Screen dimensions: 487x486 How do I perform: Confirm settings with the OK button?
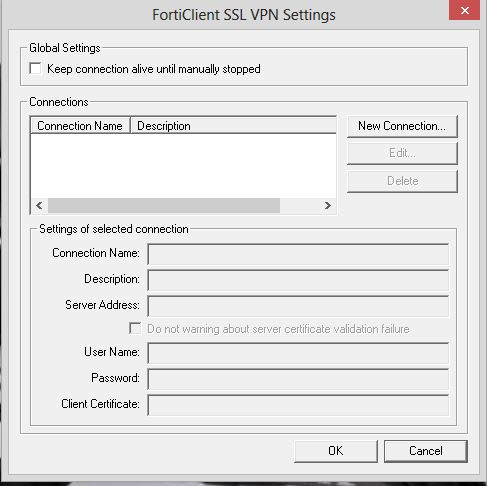point(336,451)
